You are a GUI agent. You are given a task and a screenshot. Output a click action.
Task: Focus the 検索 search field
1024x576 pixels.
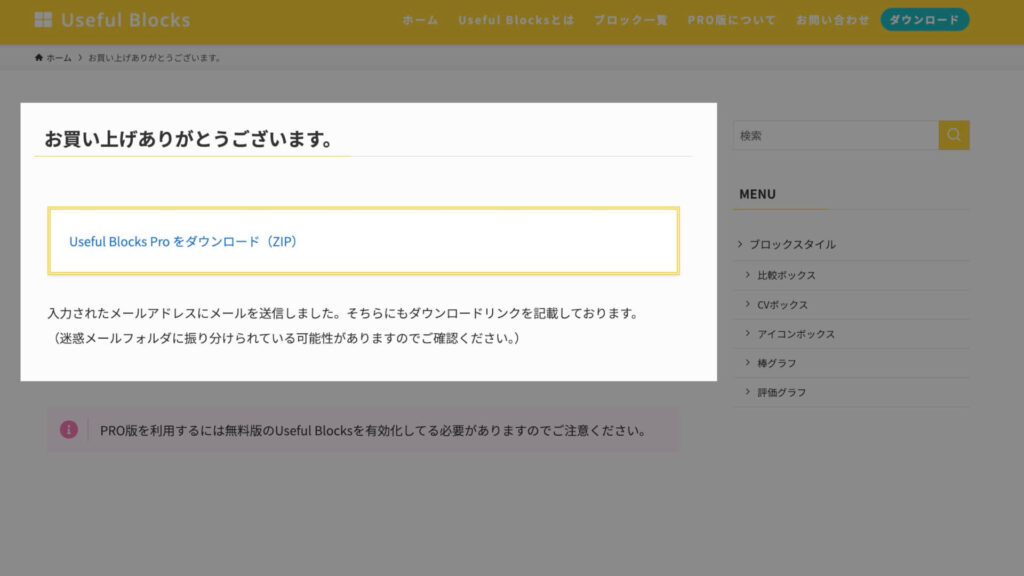click(835, 135)
